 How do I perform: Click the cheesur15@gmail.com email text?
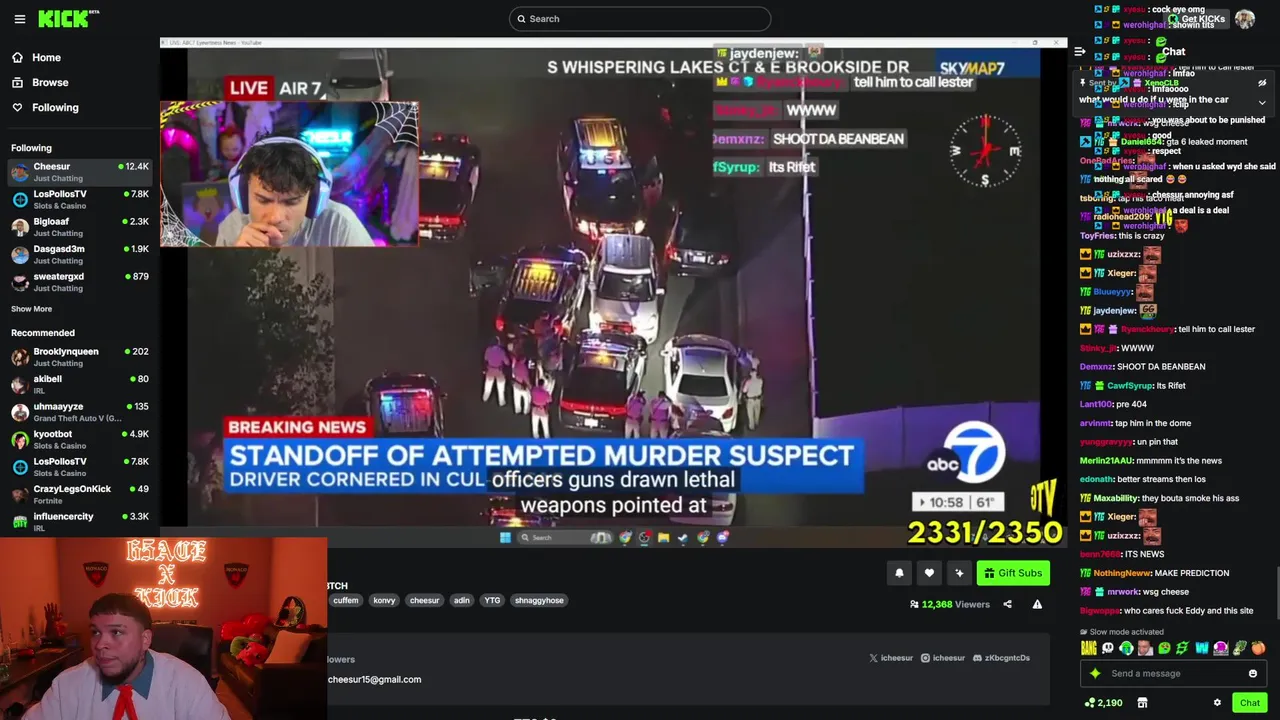click(374, 679)
